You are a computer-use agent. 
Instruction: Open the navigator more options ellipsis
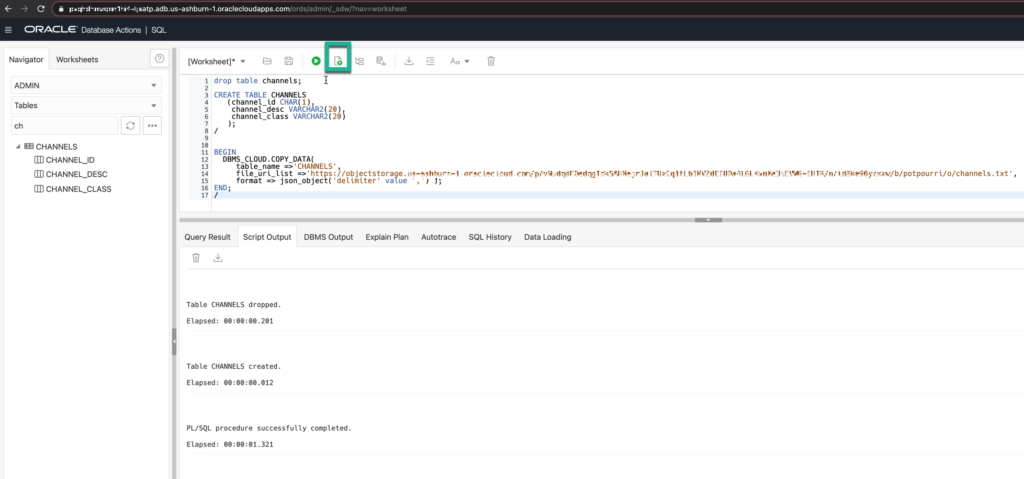click(152, 125)
